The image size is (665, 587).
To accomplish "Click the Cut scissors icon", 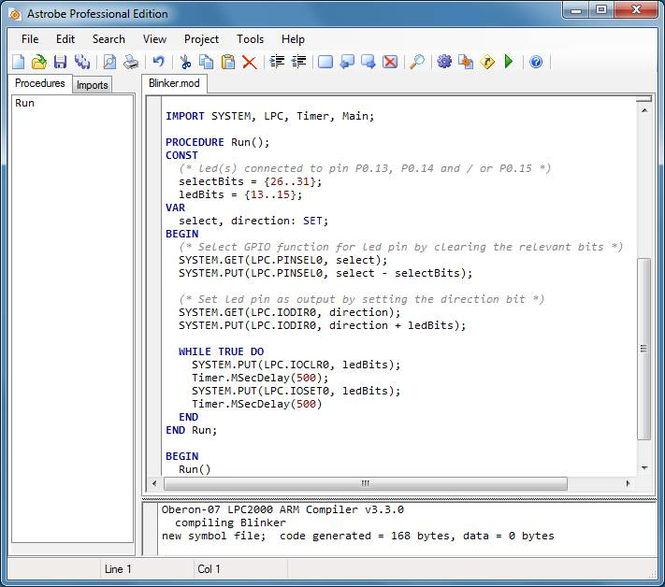I will pyautogui.click(x=185, y=62).
